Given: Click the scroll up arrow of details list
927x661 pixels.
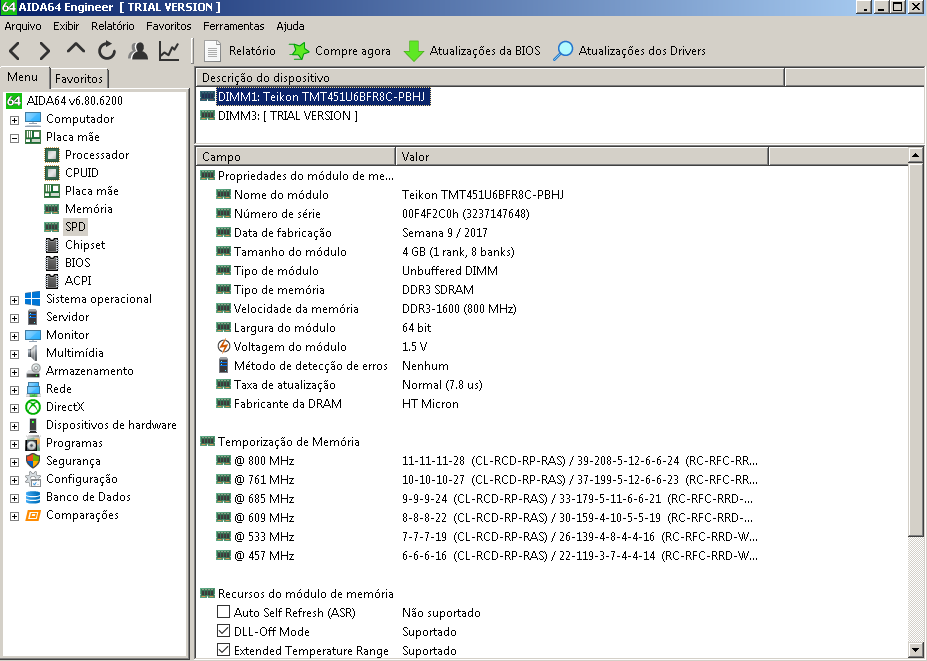Looking at the screenshot, I should click(915, 155).
